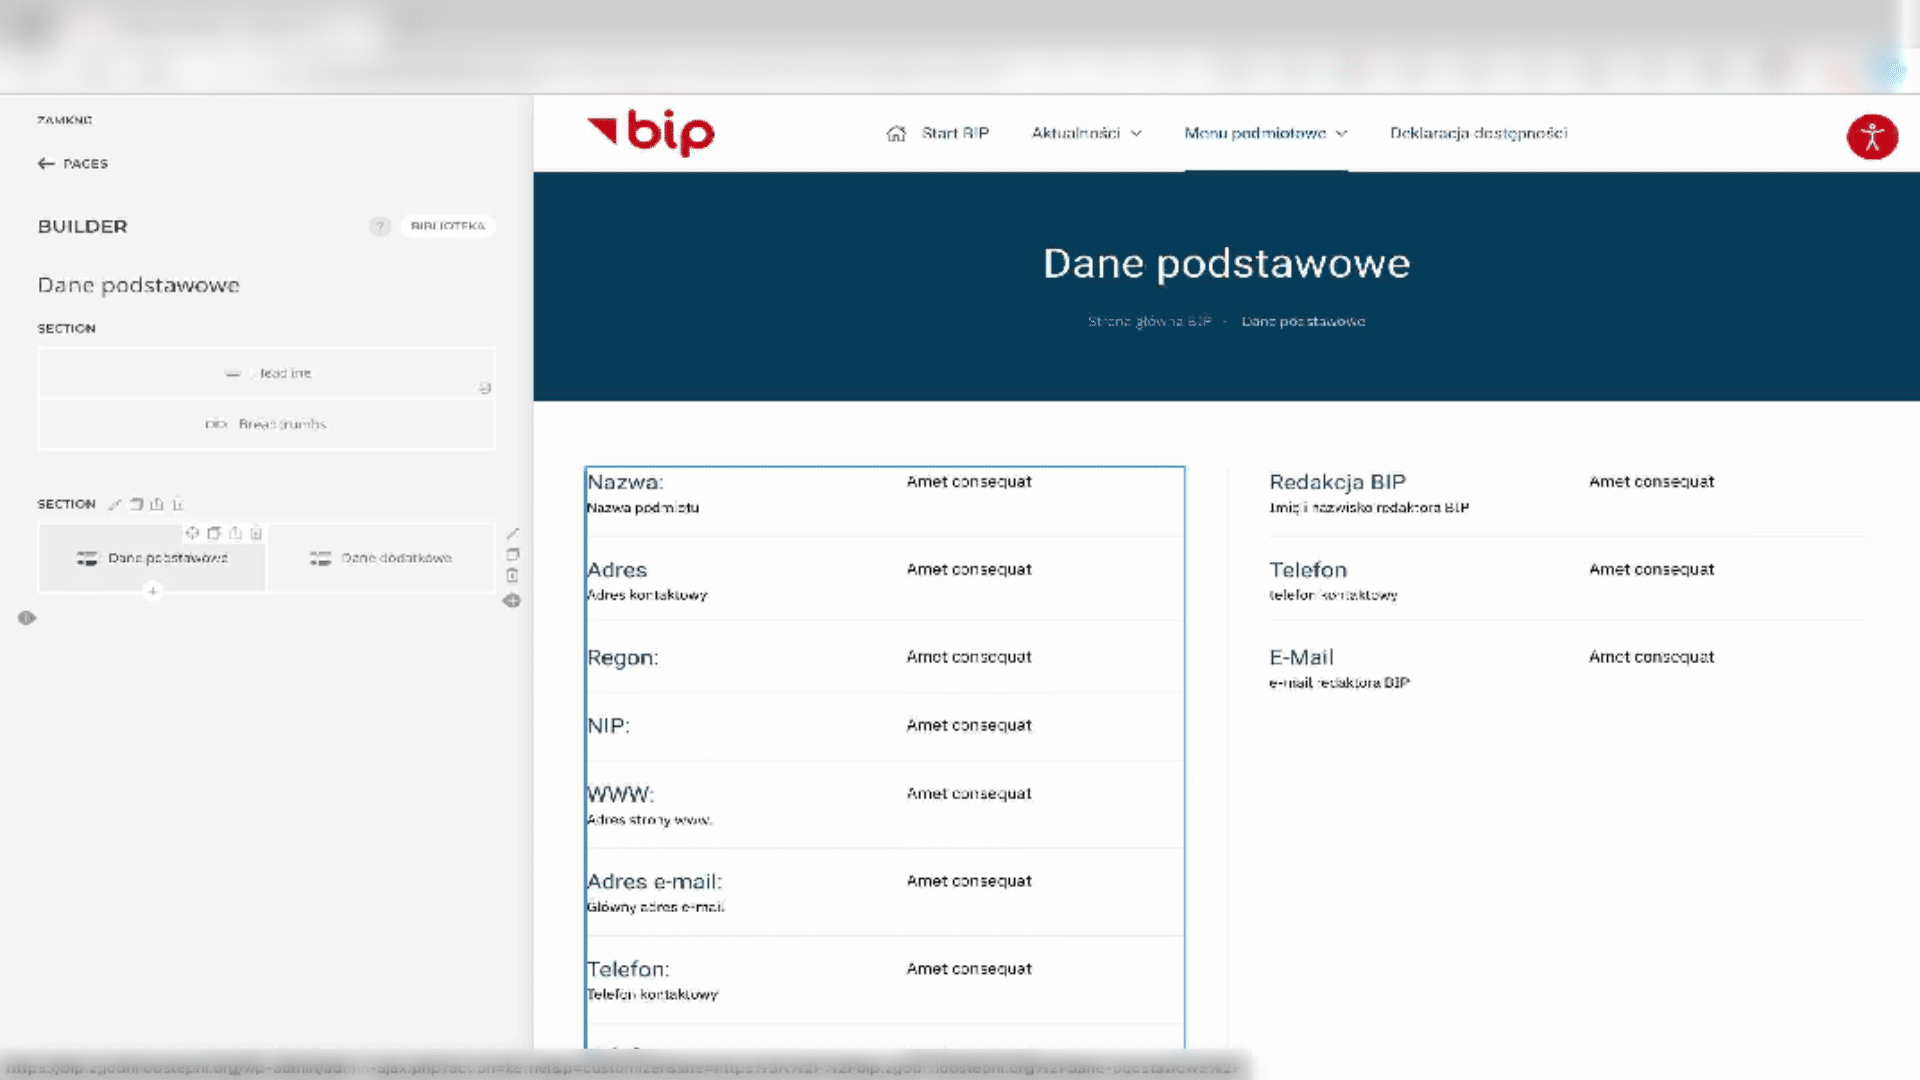This screenshot has width=1920, height=1080.
Task: Click Dane podstawowe breadcrumb text
Action: pos(1303,321)
